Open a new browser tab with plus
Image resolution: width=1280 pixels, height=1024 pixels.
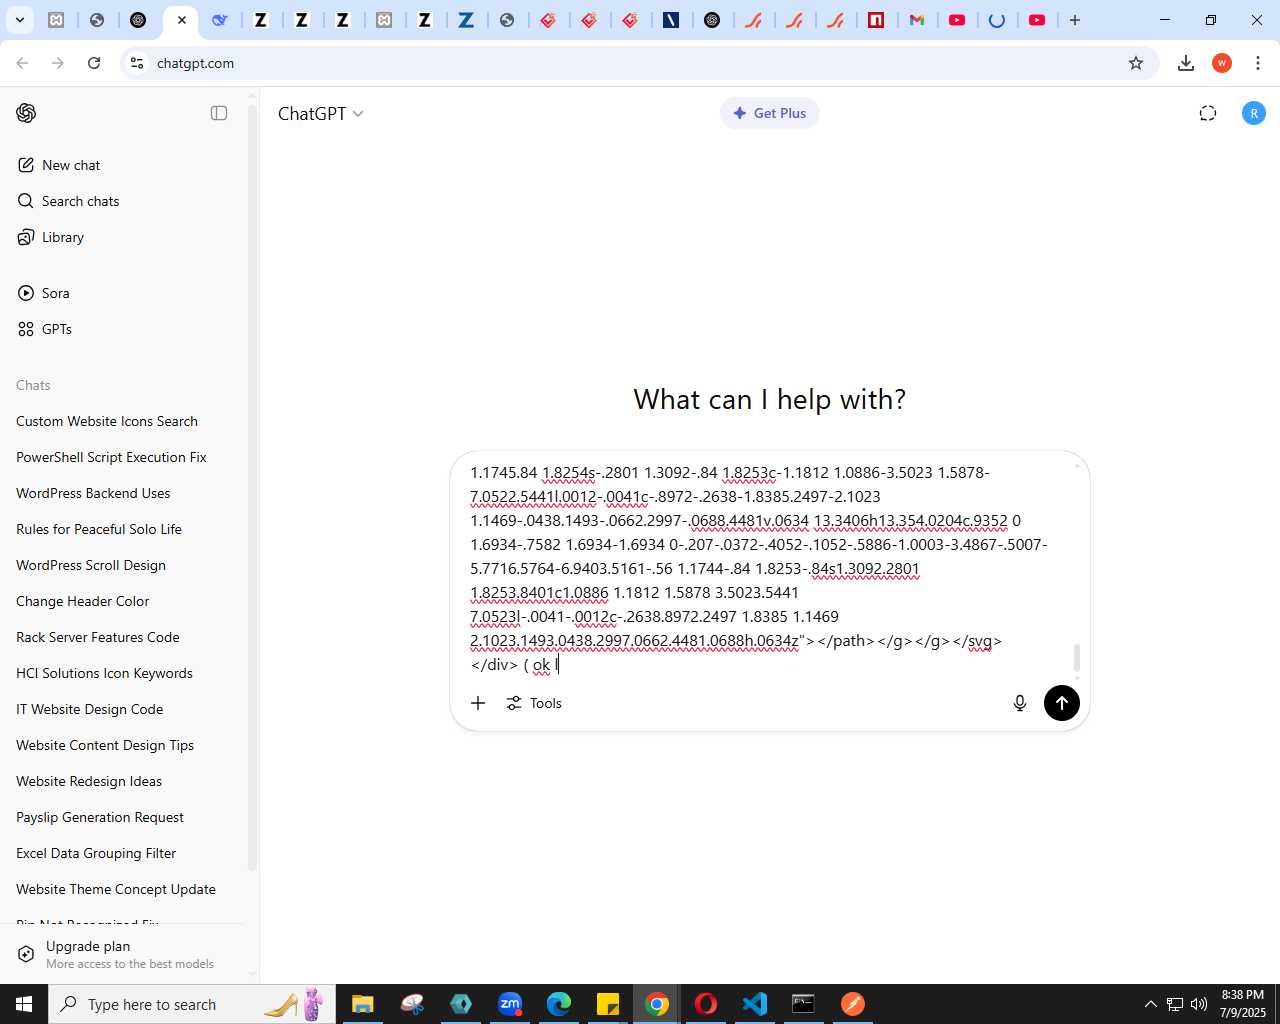pos(1075,20)
